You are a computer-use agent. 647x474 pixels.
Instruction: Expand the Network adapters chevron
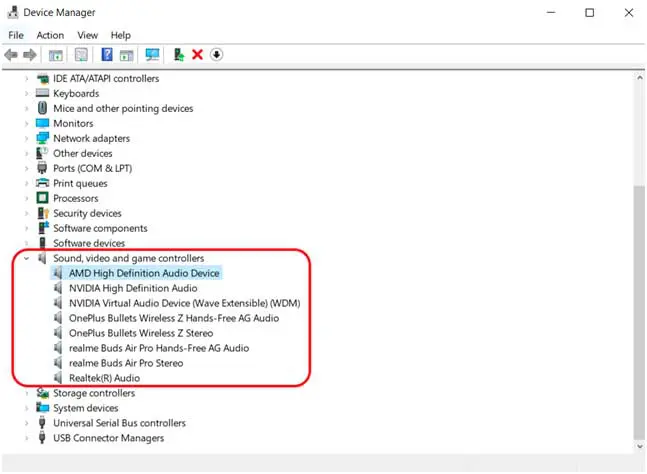tap(26, 138)
